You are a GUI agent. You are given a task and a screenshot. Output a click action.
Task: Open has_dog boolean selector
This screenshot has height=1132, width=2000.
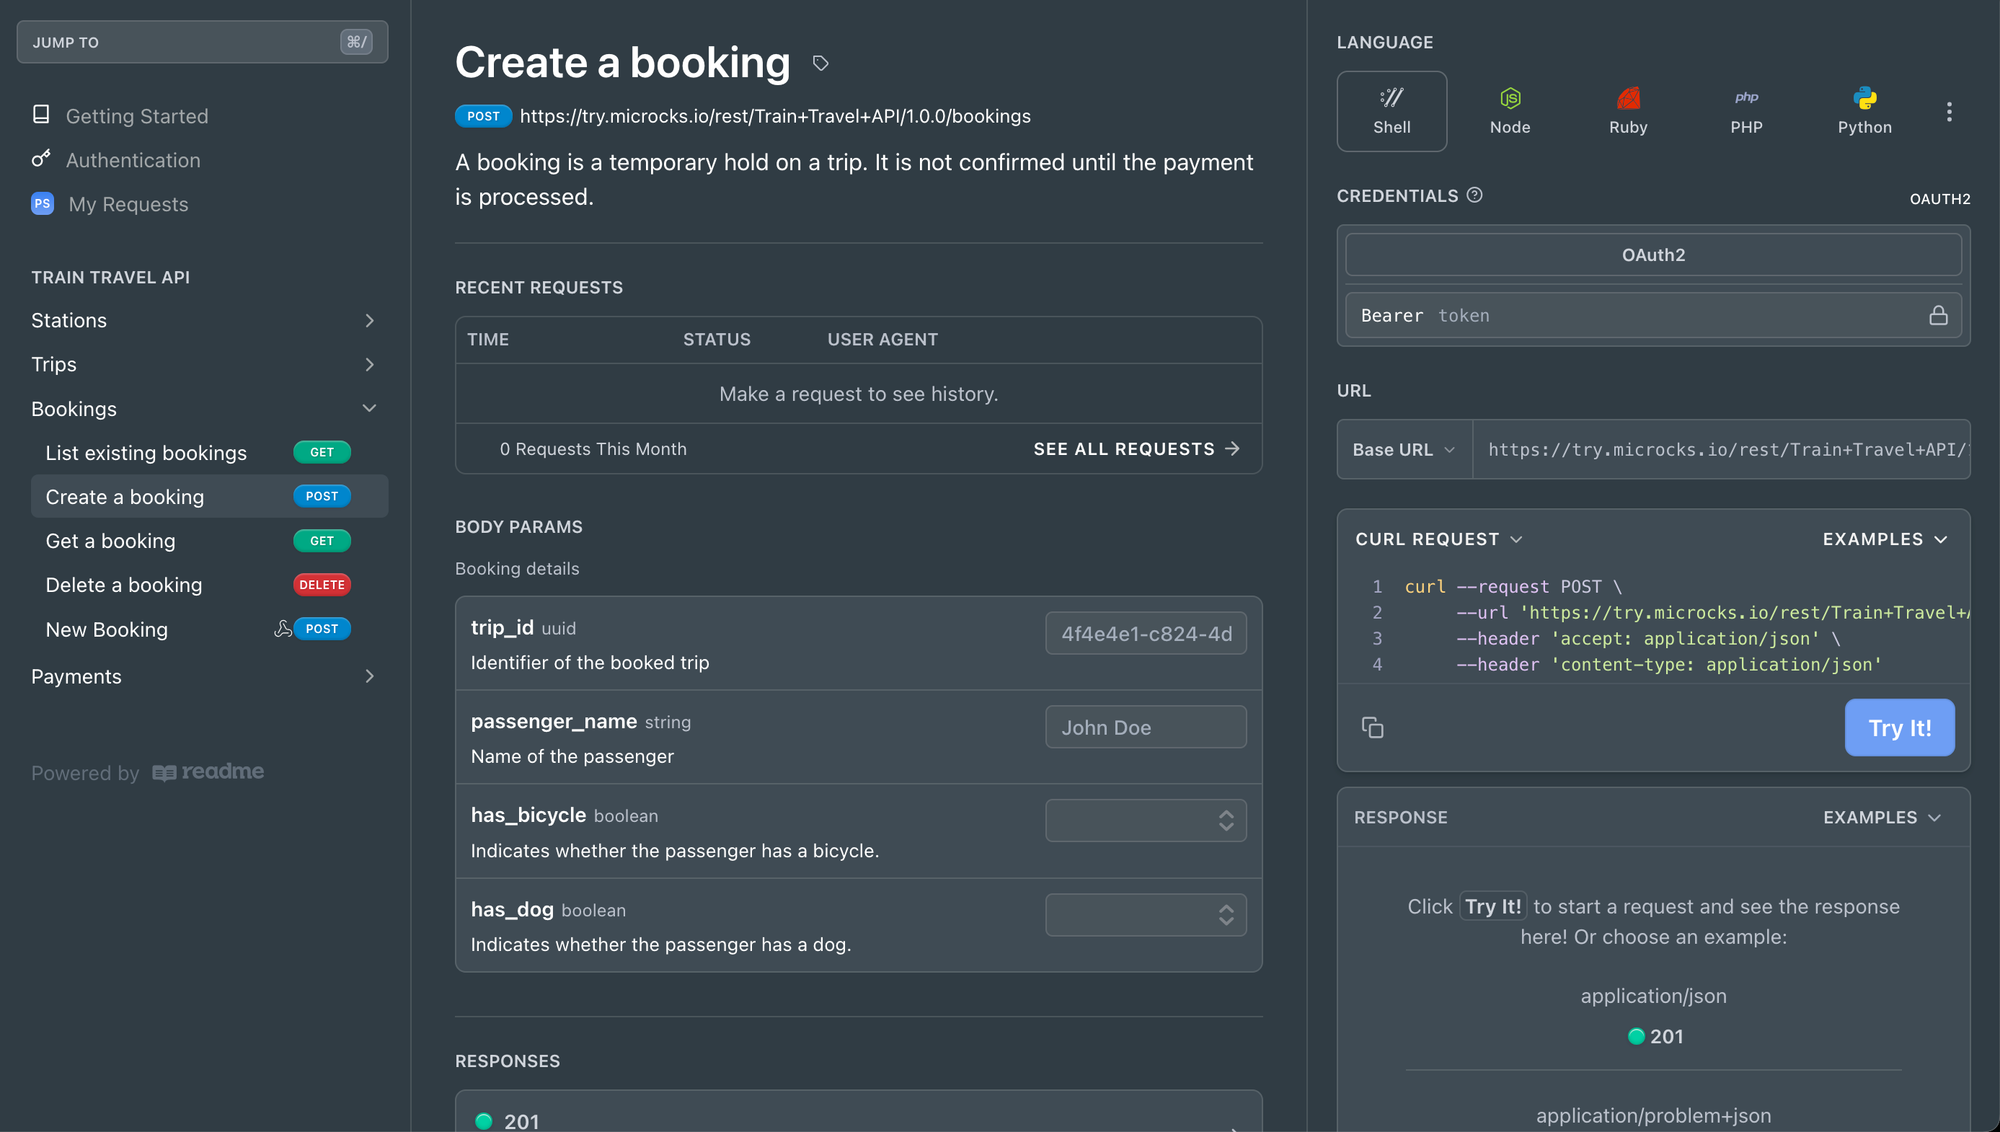click(x=1145, y=915)
